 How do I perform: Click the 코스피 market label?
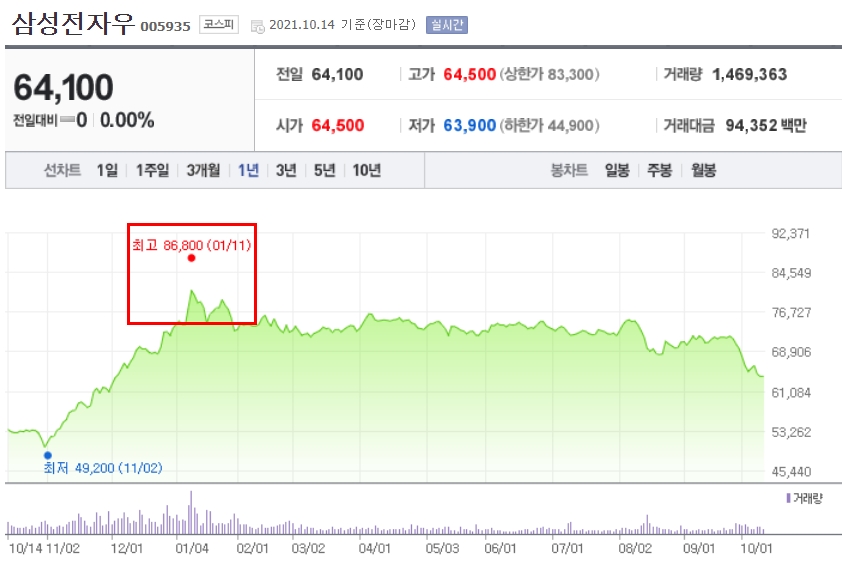(x=219, y=24)
